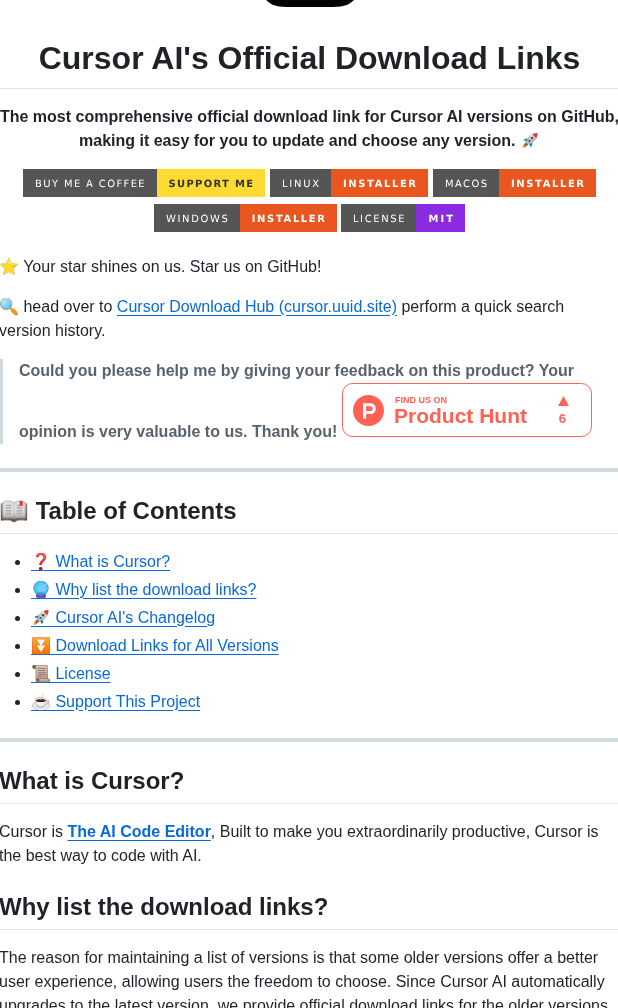Click the Product Hunt badge
Screen dimensions: 618x1008
466,410
